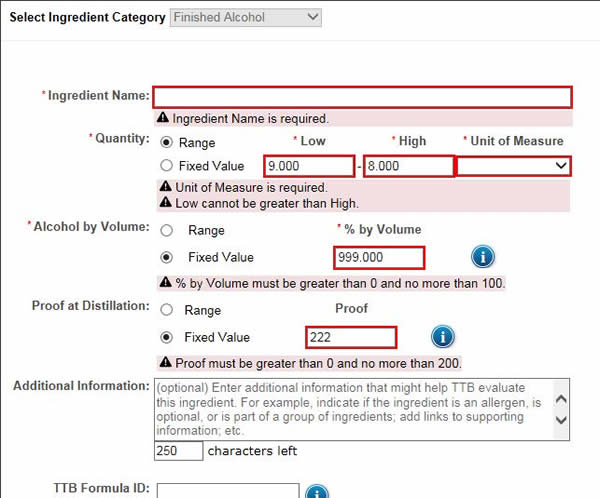Screen dimensions: 600x498
Task: Click the Low quantity field showing 9.000
Action: pos(309,166)
